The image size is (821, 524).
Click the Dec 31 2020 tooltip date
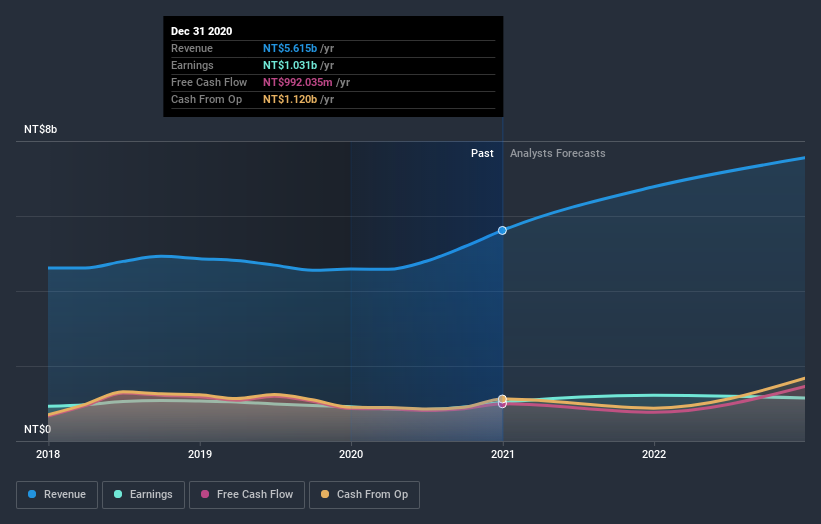(x=202, y=31)
